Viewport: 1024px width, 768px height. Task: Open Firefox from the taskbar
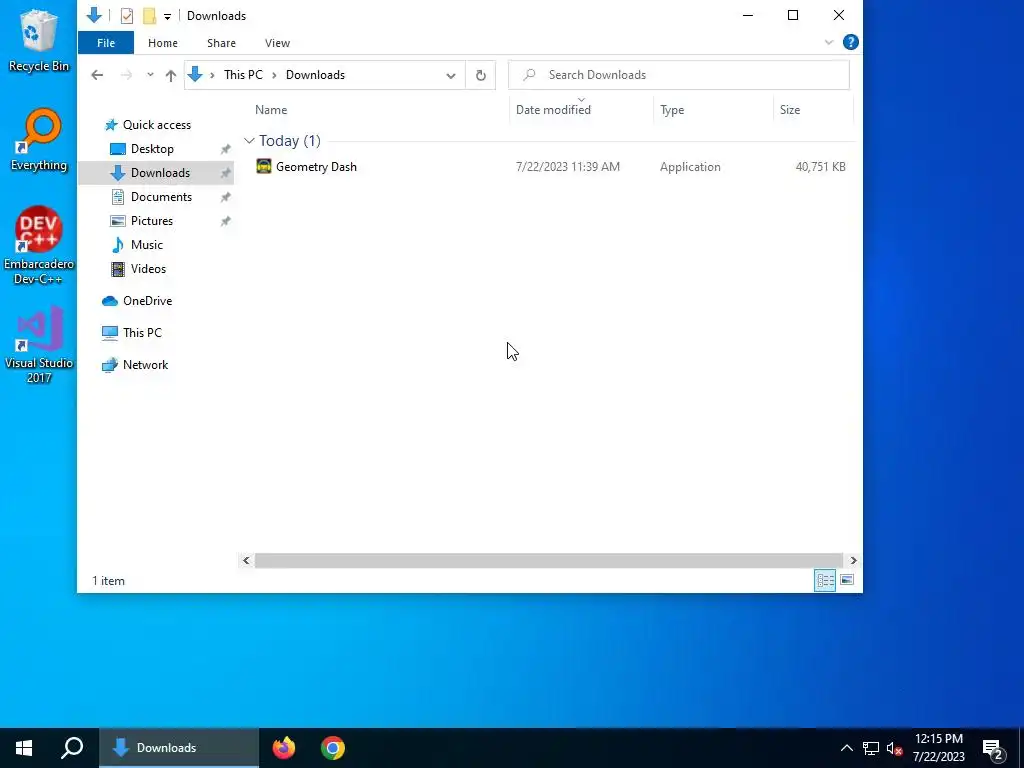click(283, 748)
